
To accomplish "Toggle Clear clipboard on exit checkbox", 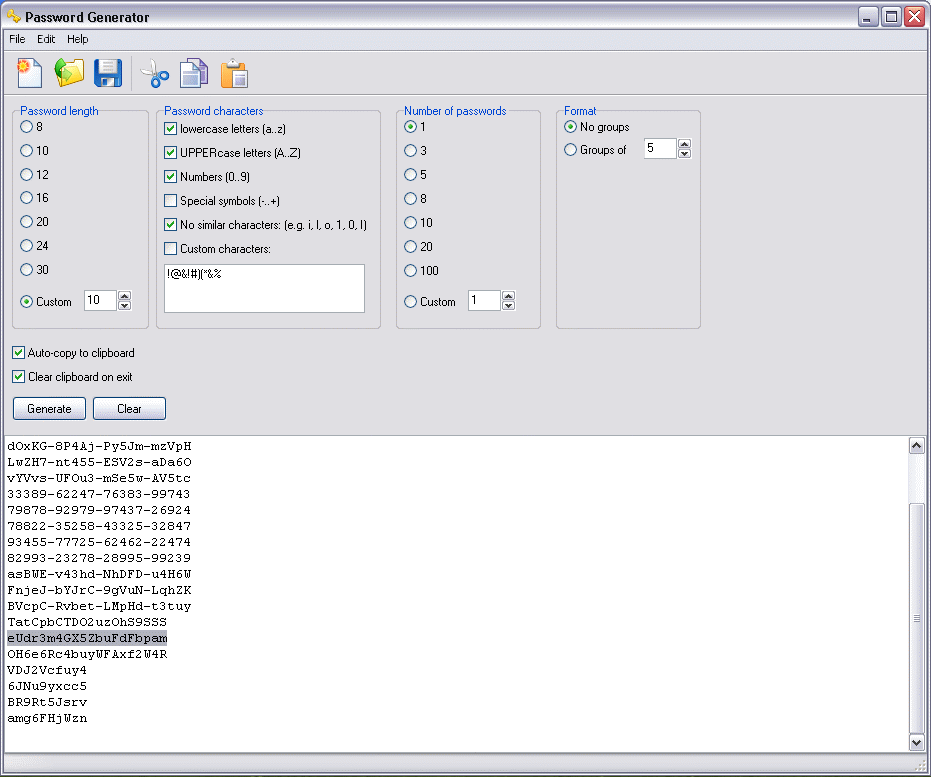I will pos(18,376).
